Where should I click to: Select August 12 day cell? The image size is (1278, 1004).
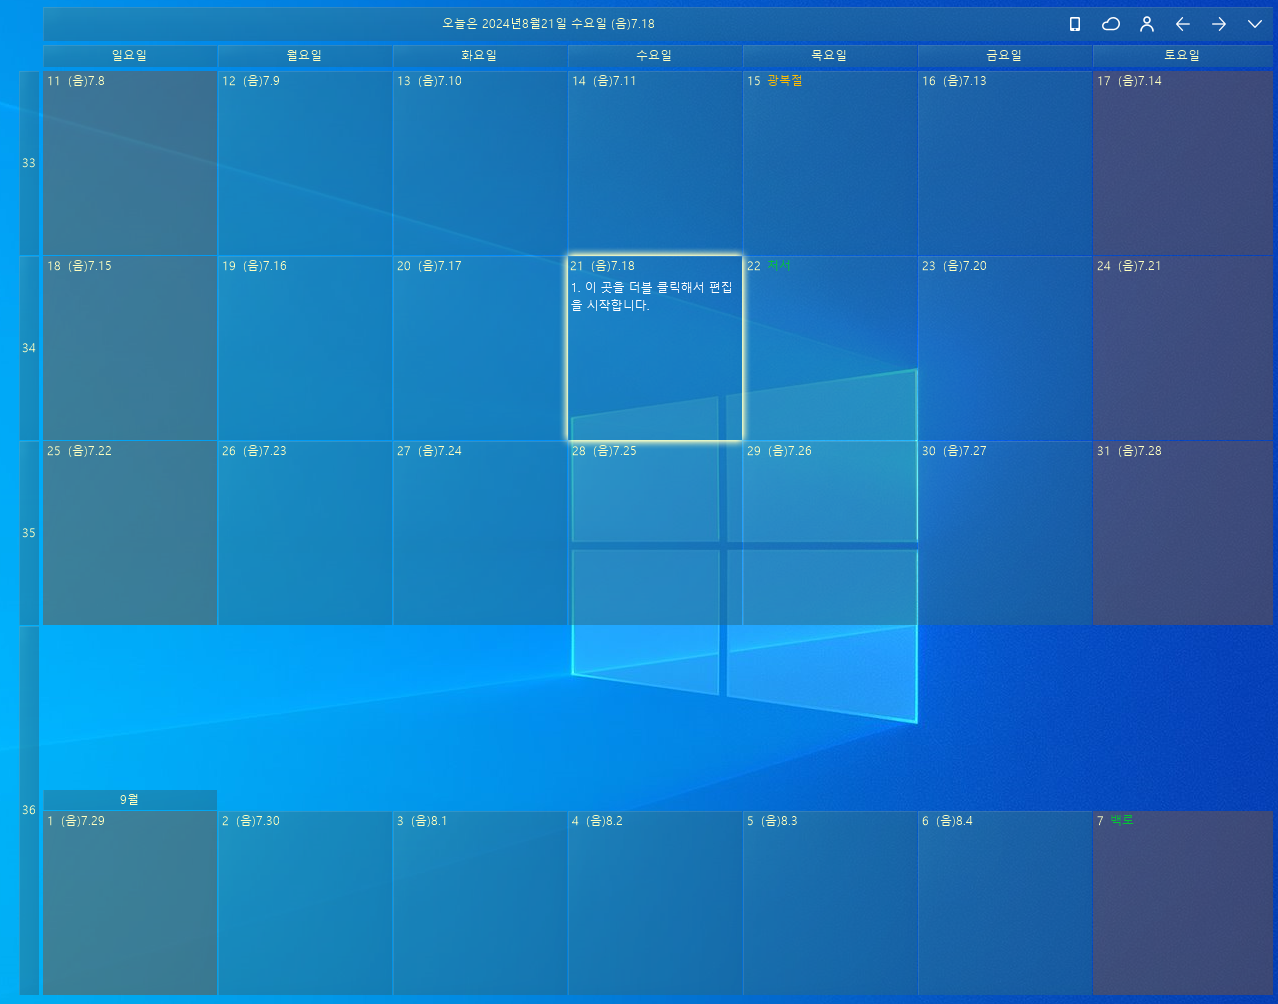(x=305, y=163)
